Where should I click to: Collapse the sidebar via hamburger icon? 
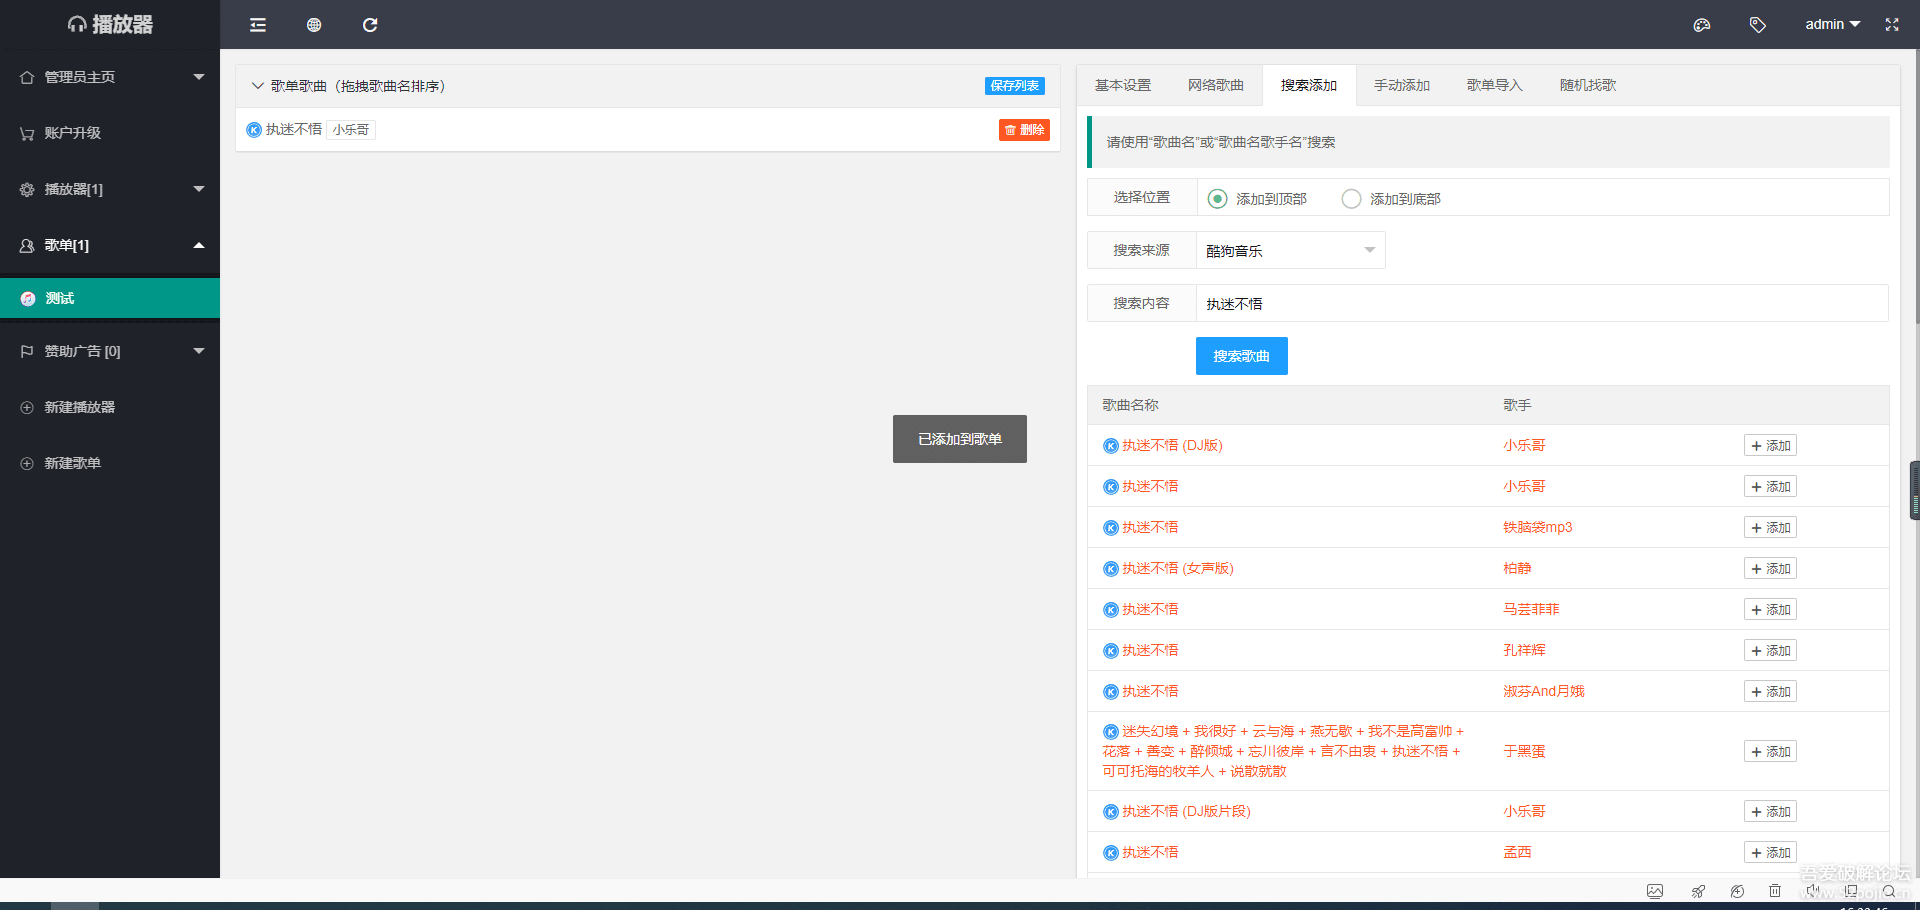(x=257, y=24)
